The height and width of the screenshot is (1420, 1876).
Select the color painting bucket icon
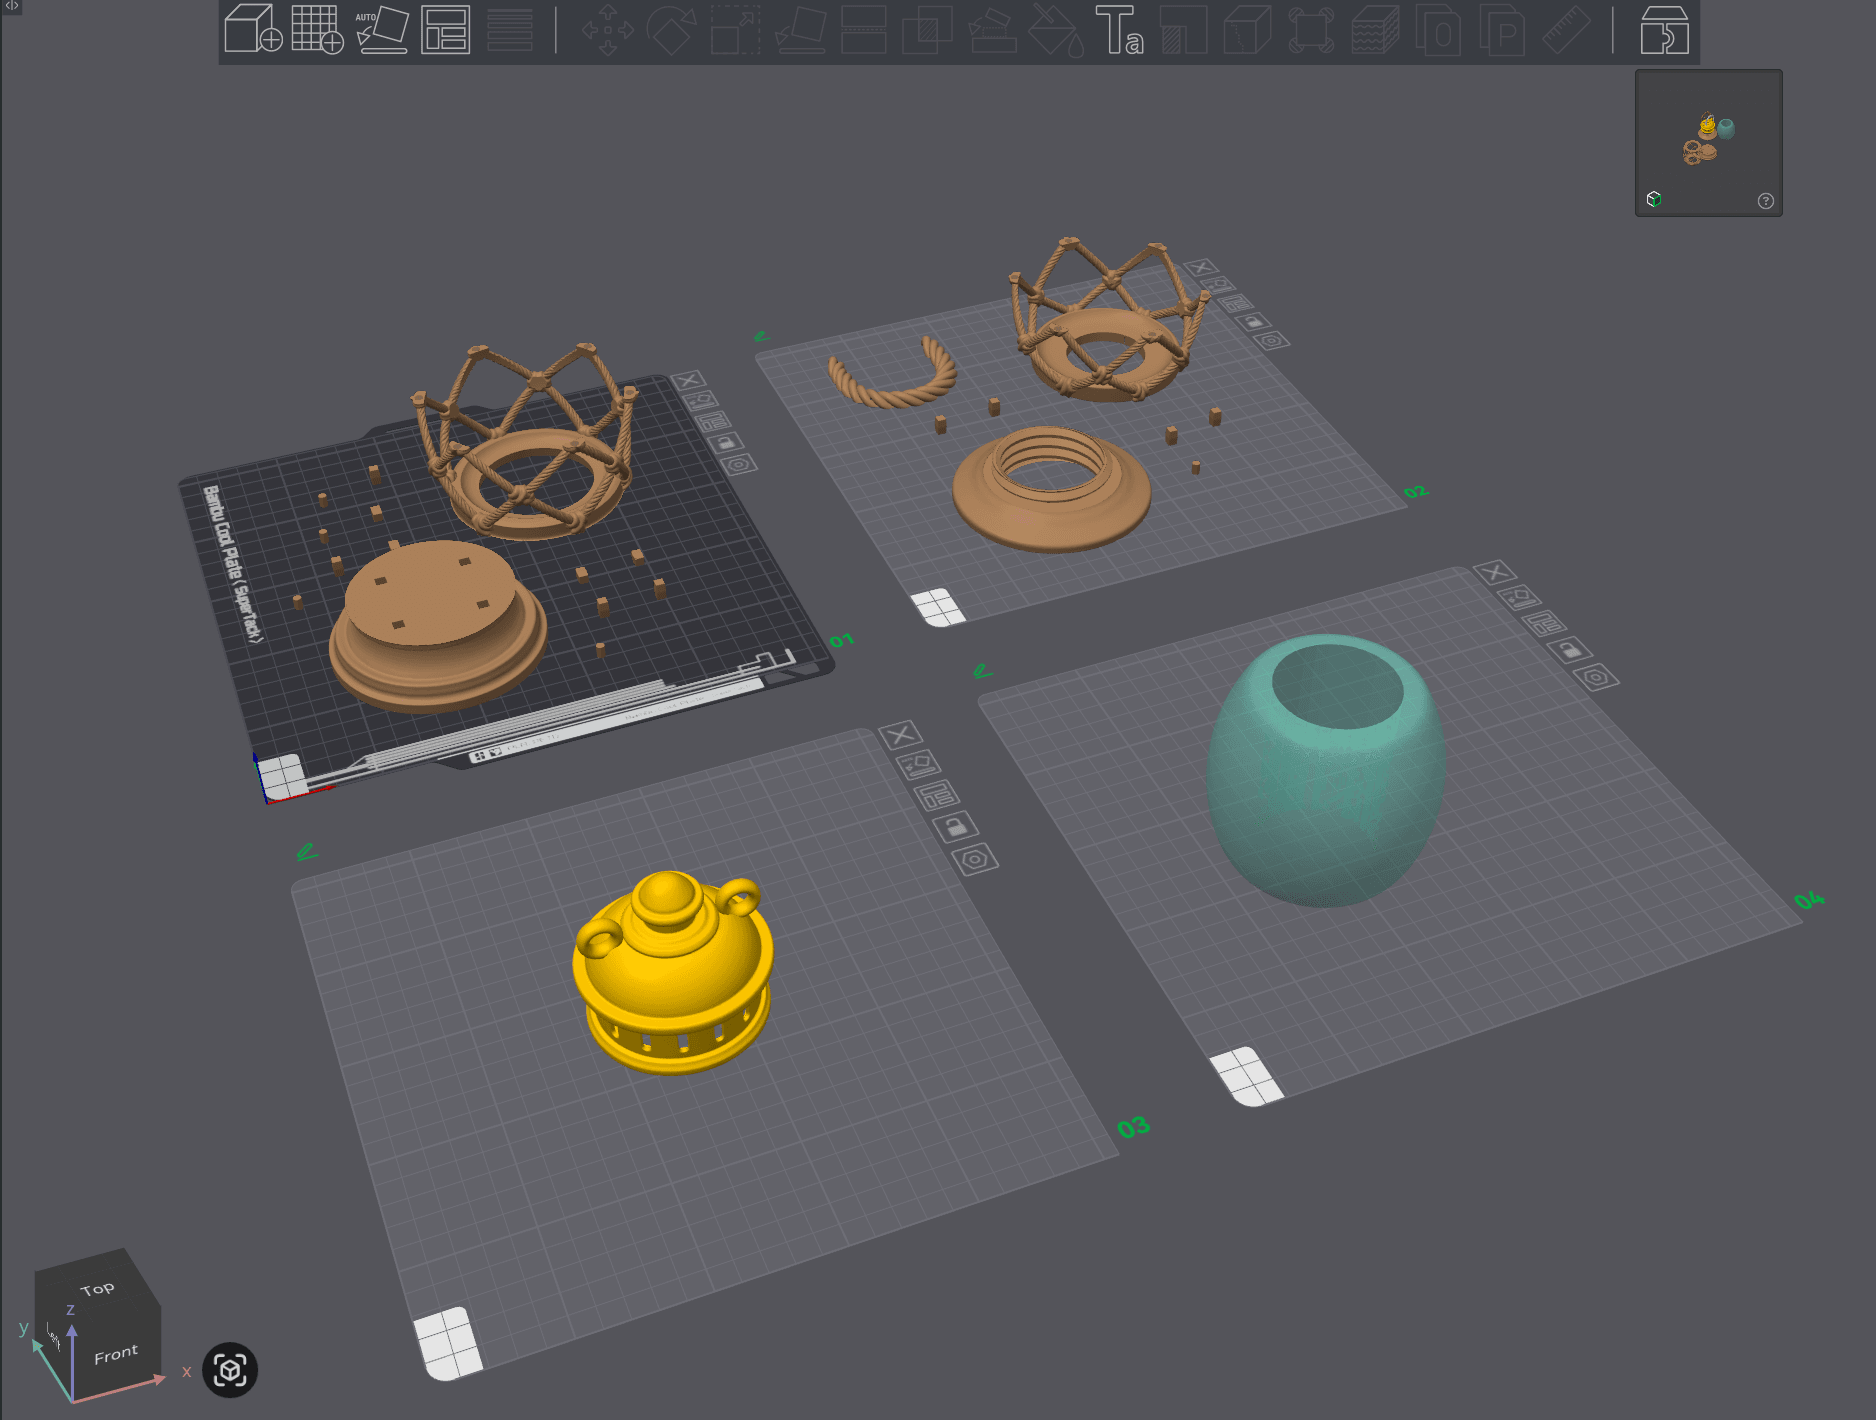point(1057,30)
